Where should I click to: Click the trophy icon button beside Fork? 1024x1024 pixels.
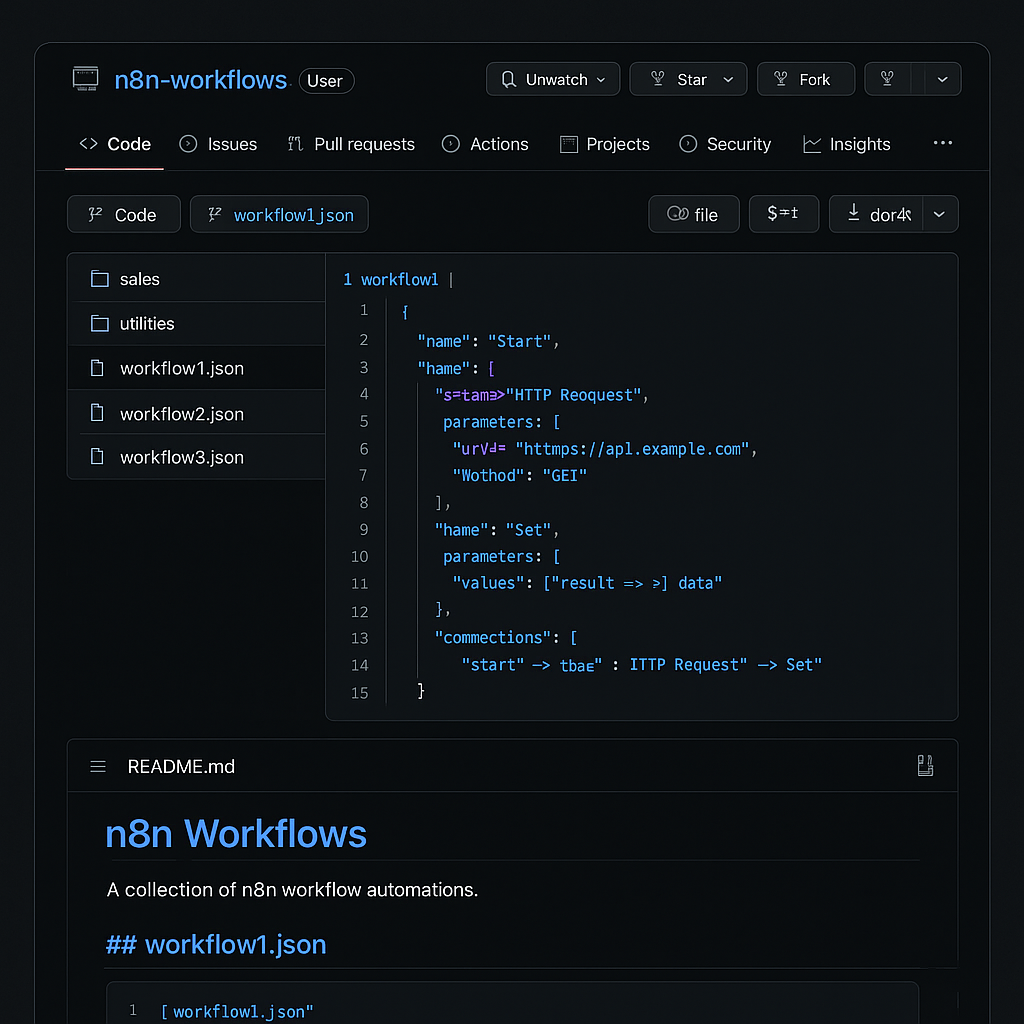coord(888,79)
